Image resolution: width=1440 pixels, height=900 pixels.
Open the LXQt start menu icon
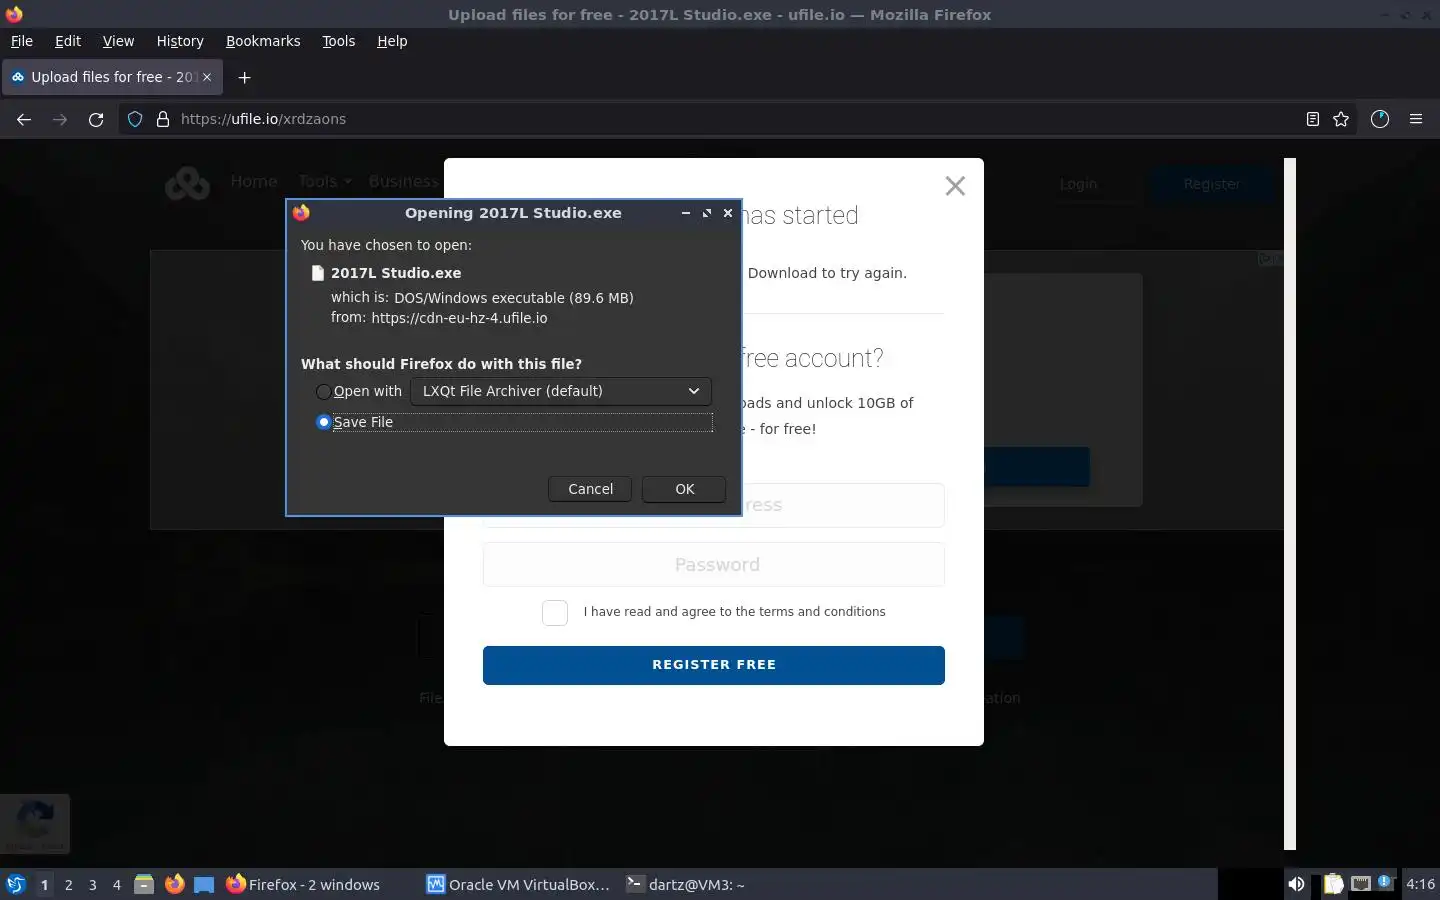point(16,884)
